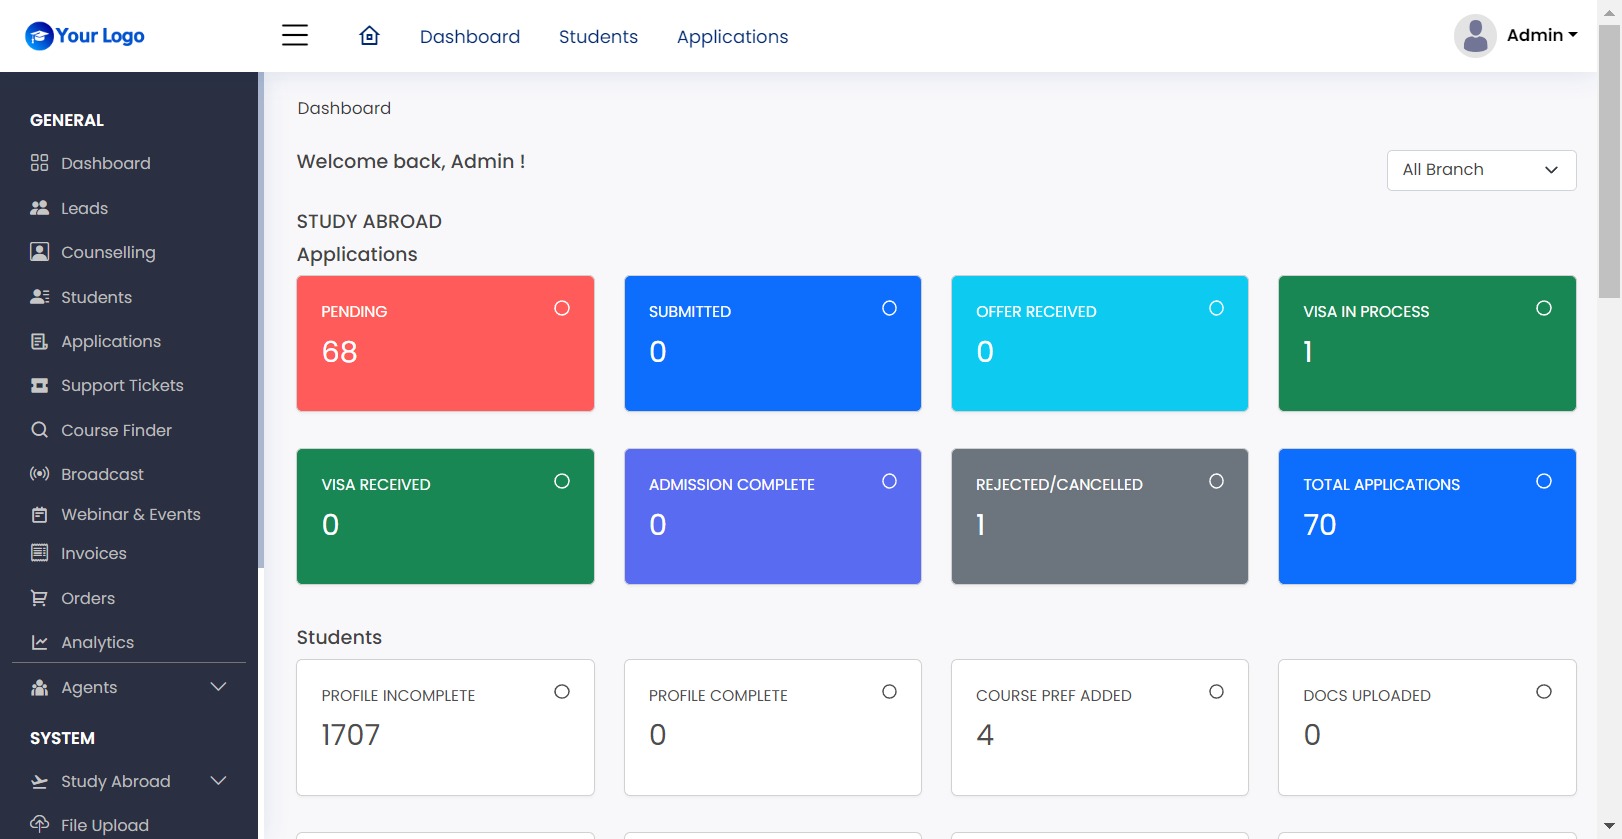The height and width of the screenshot is (839, 1622).
Task: Click the File Upload cloud icon
Action: coord(39,824)
